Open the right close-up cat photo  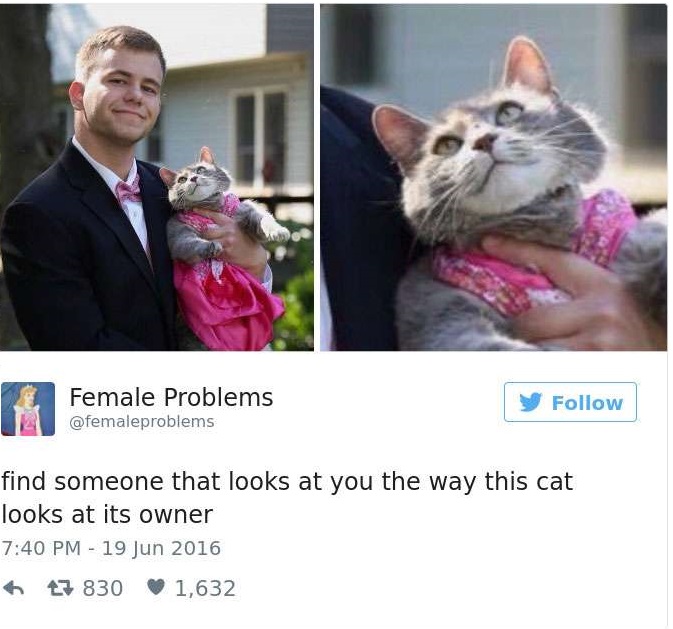[x=494, y=177]
